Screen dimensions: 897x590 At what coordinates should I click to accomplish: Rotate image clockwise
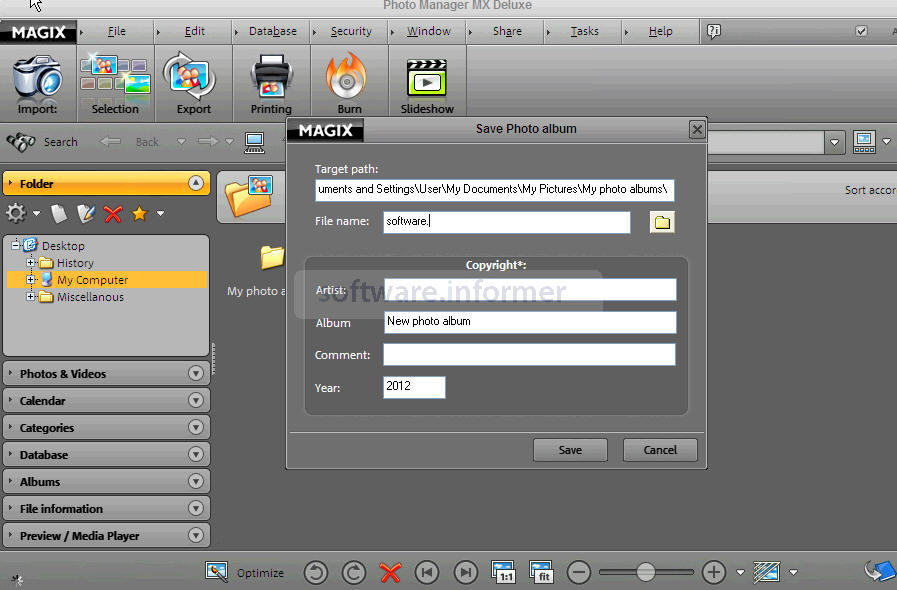tap(354, 572)
